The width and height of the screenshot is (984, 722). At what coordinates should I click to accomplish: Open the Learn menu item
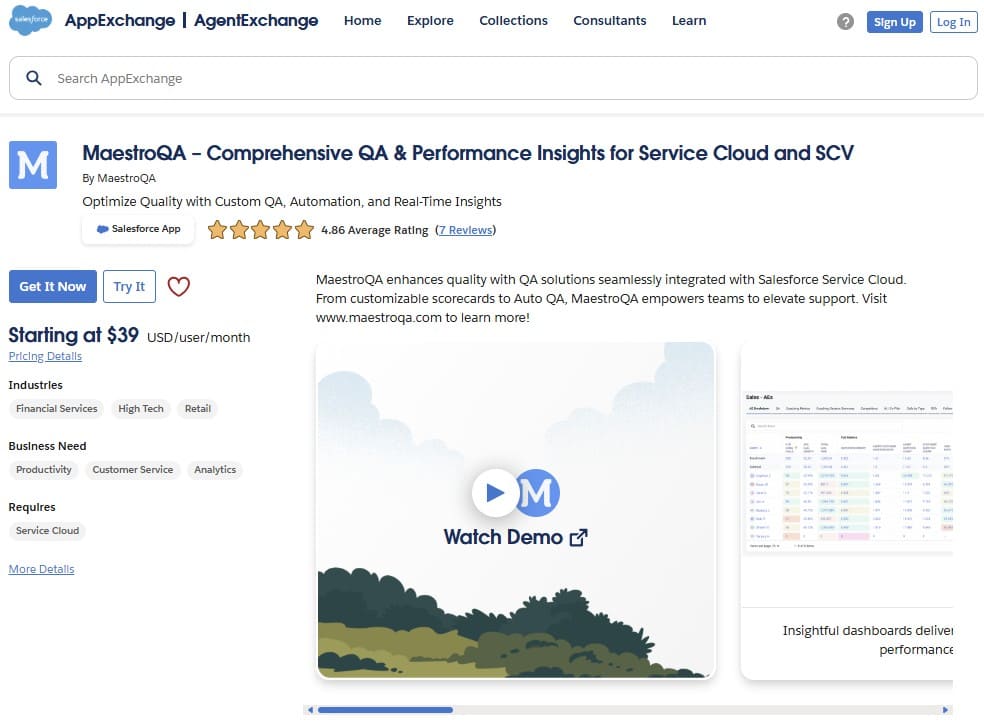click(x=689, y=21)
